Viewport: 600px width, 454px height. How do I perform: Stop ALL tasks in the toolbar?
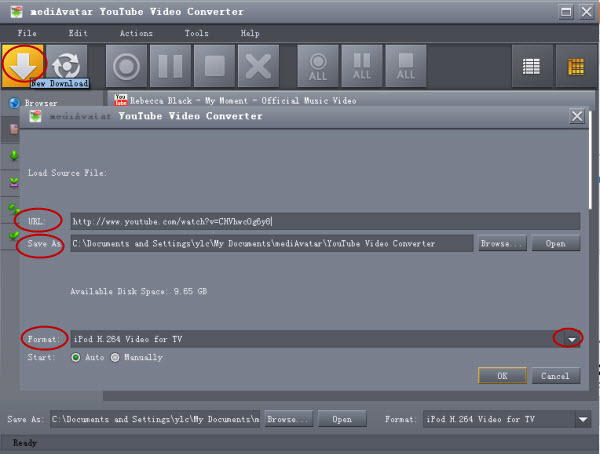coord(406,66)
